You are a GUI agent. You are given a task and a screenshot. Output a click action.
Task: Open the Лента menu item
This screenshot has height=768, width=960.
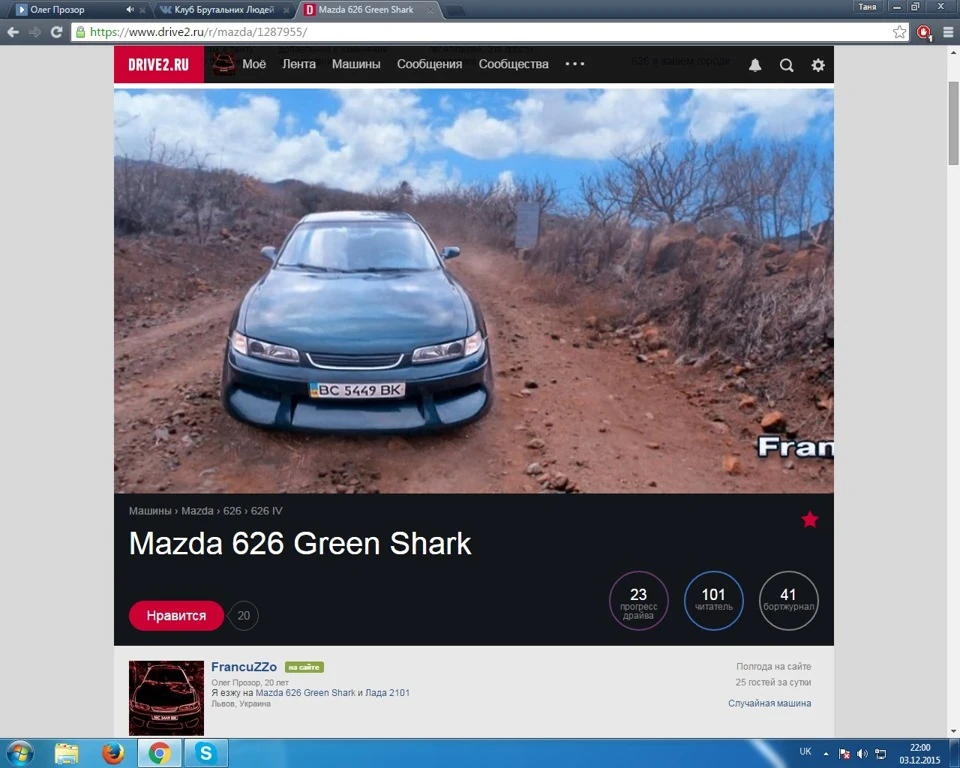click(x=299, y=64)
